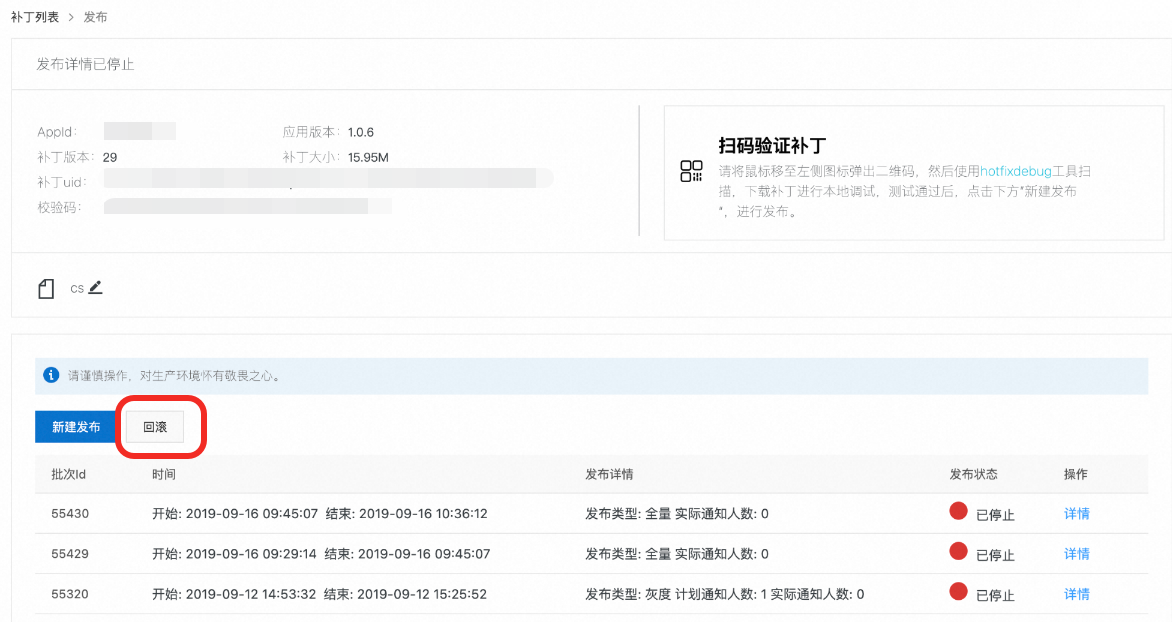Select batch Id 55430 cell
Viewport: 1172px width, 622px height.
[x=70, y=514]
